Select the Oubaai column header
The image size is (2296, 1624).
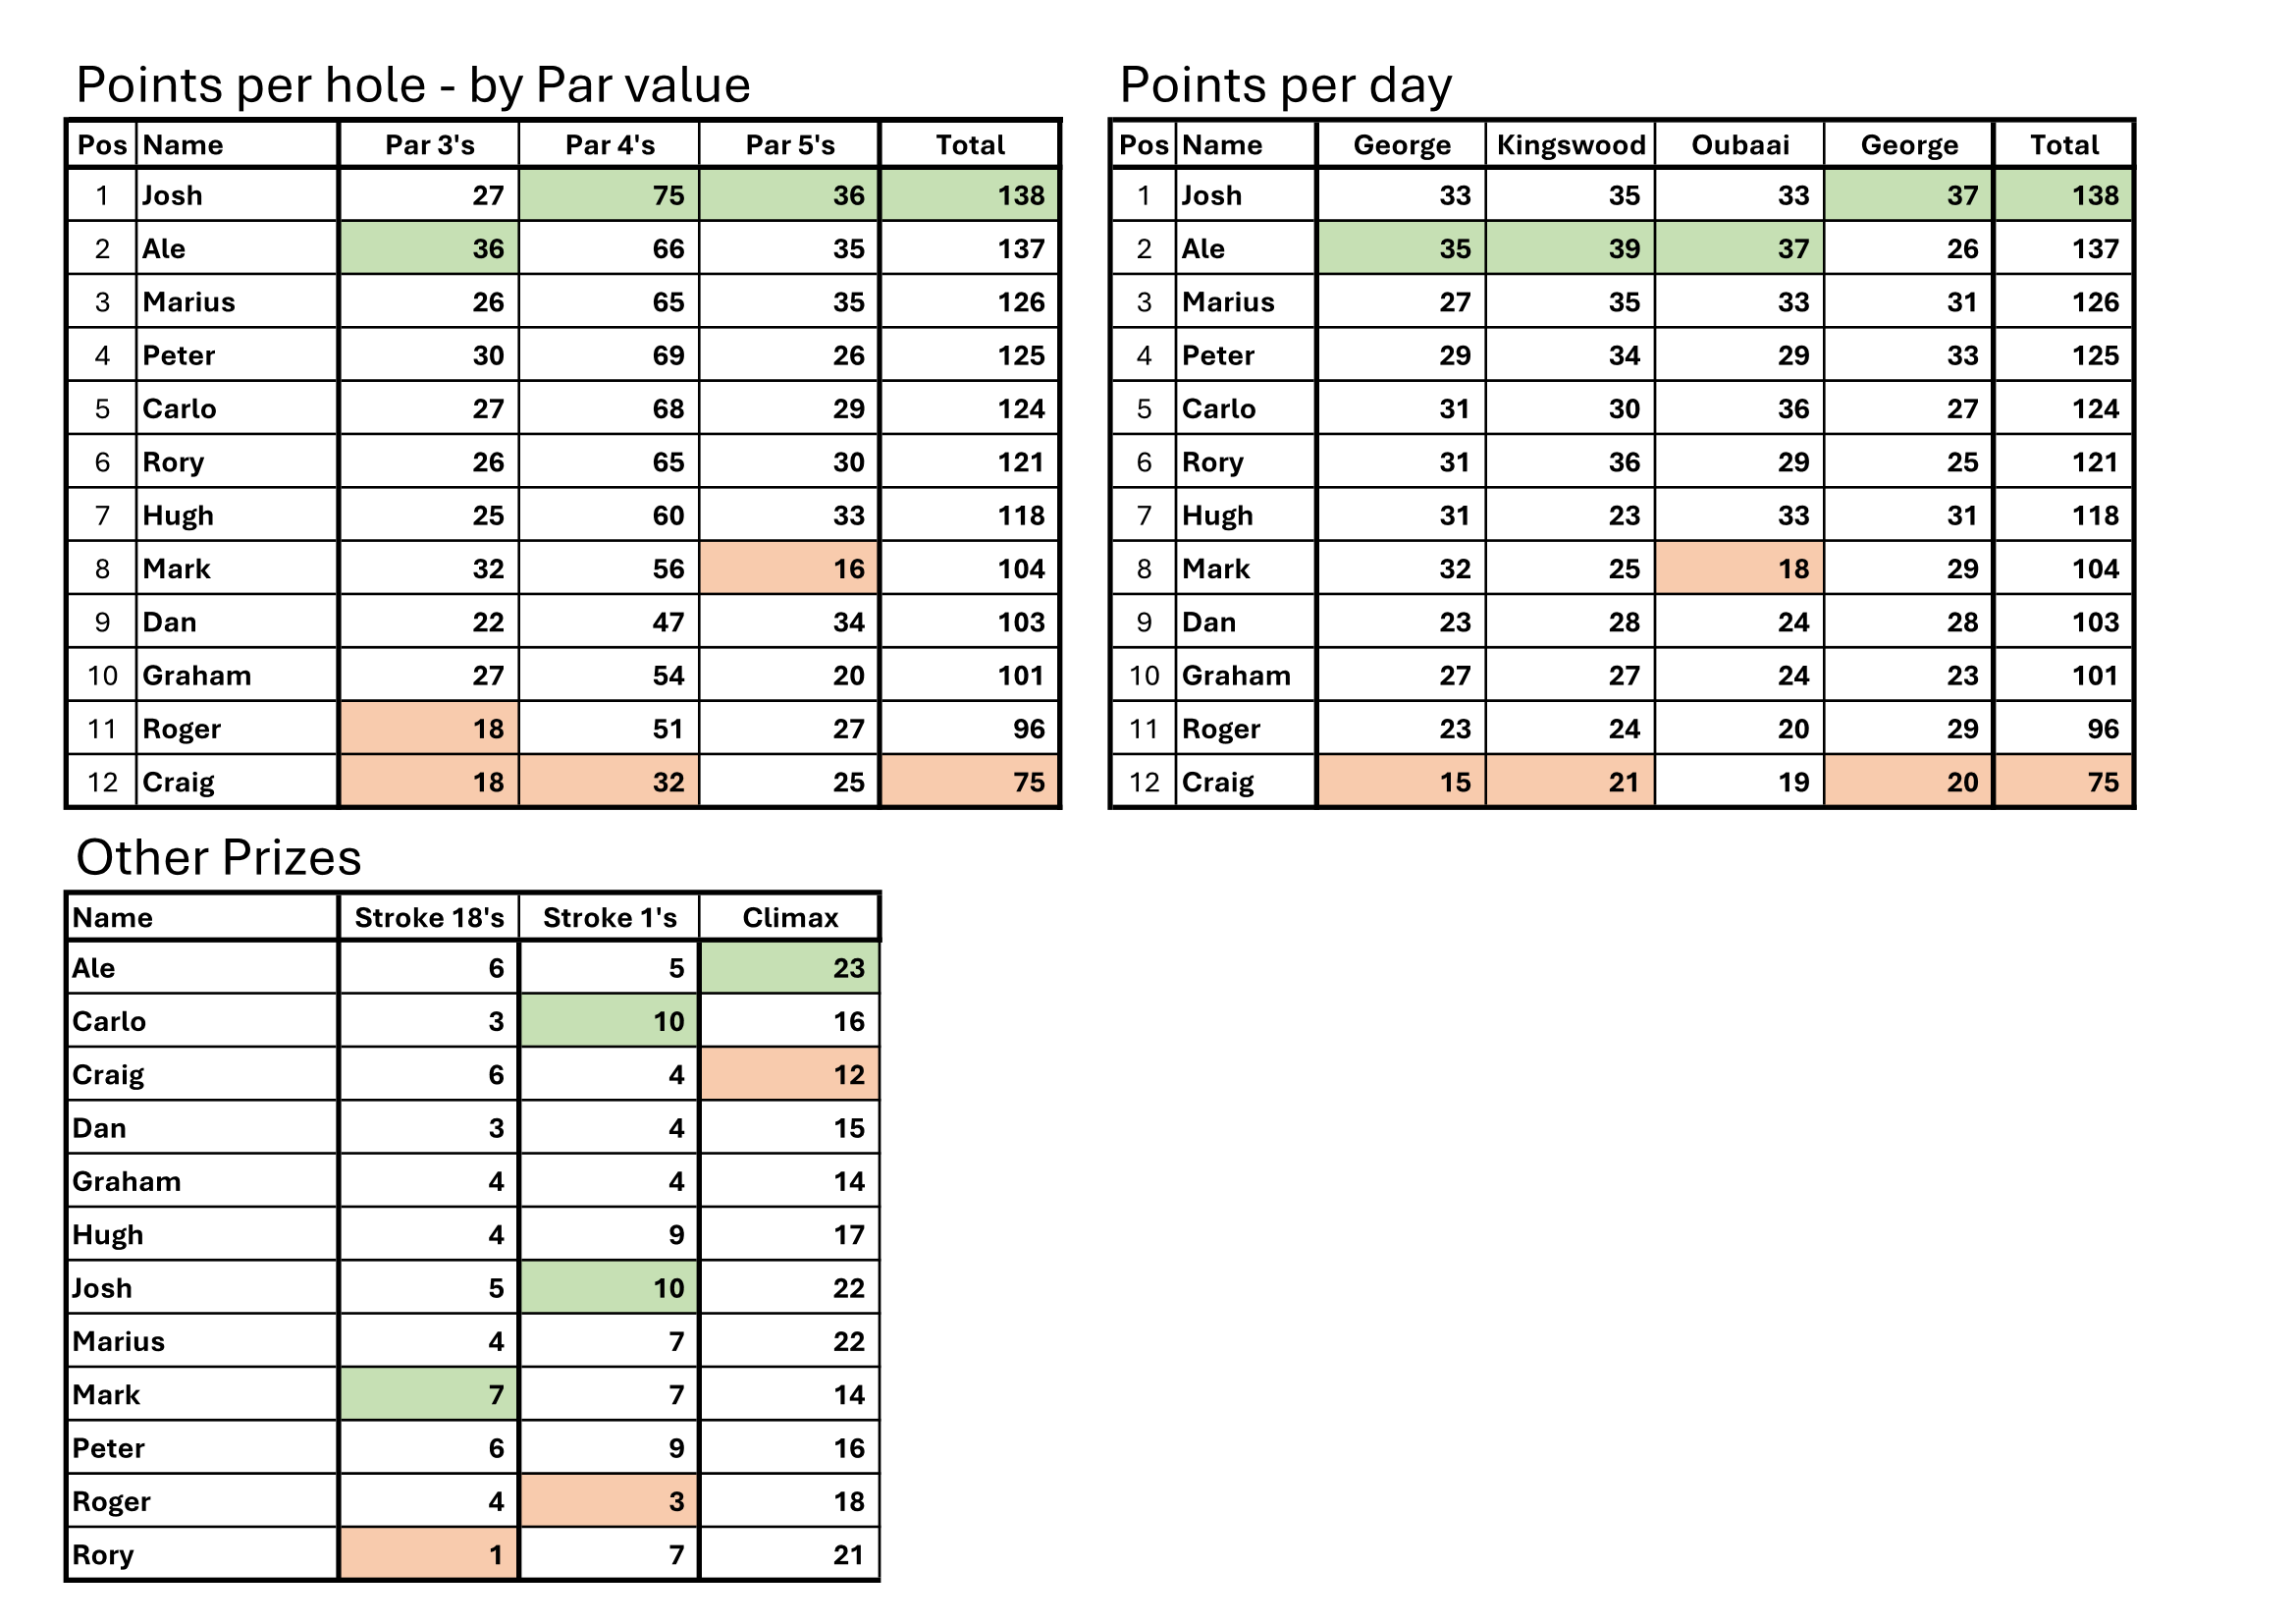(1740, 145)
